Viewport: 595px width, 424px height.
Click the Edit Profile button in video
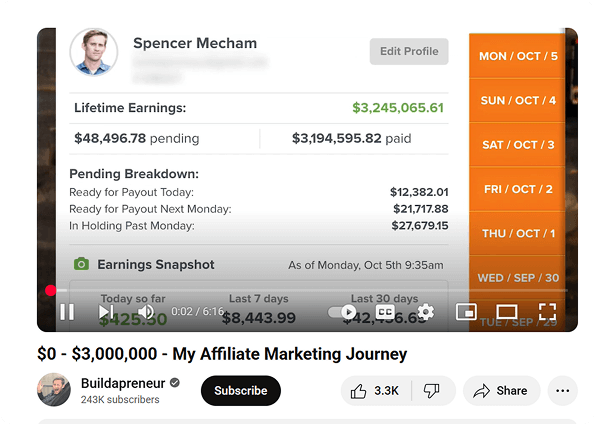coord(409,51)
